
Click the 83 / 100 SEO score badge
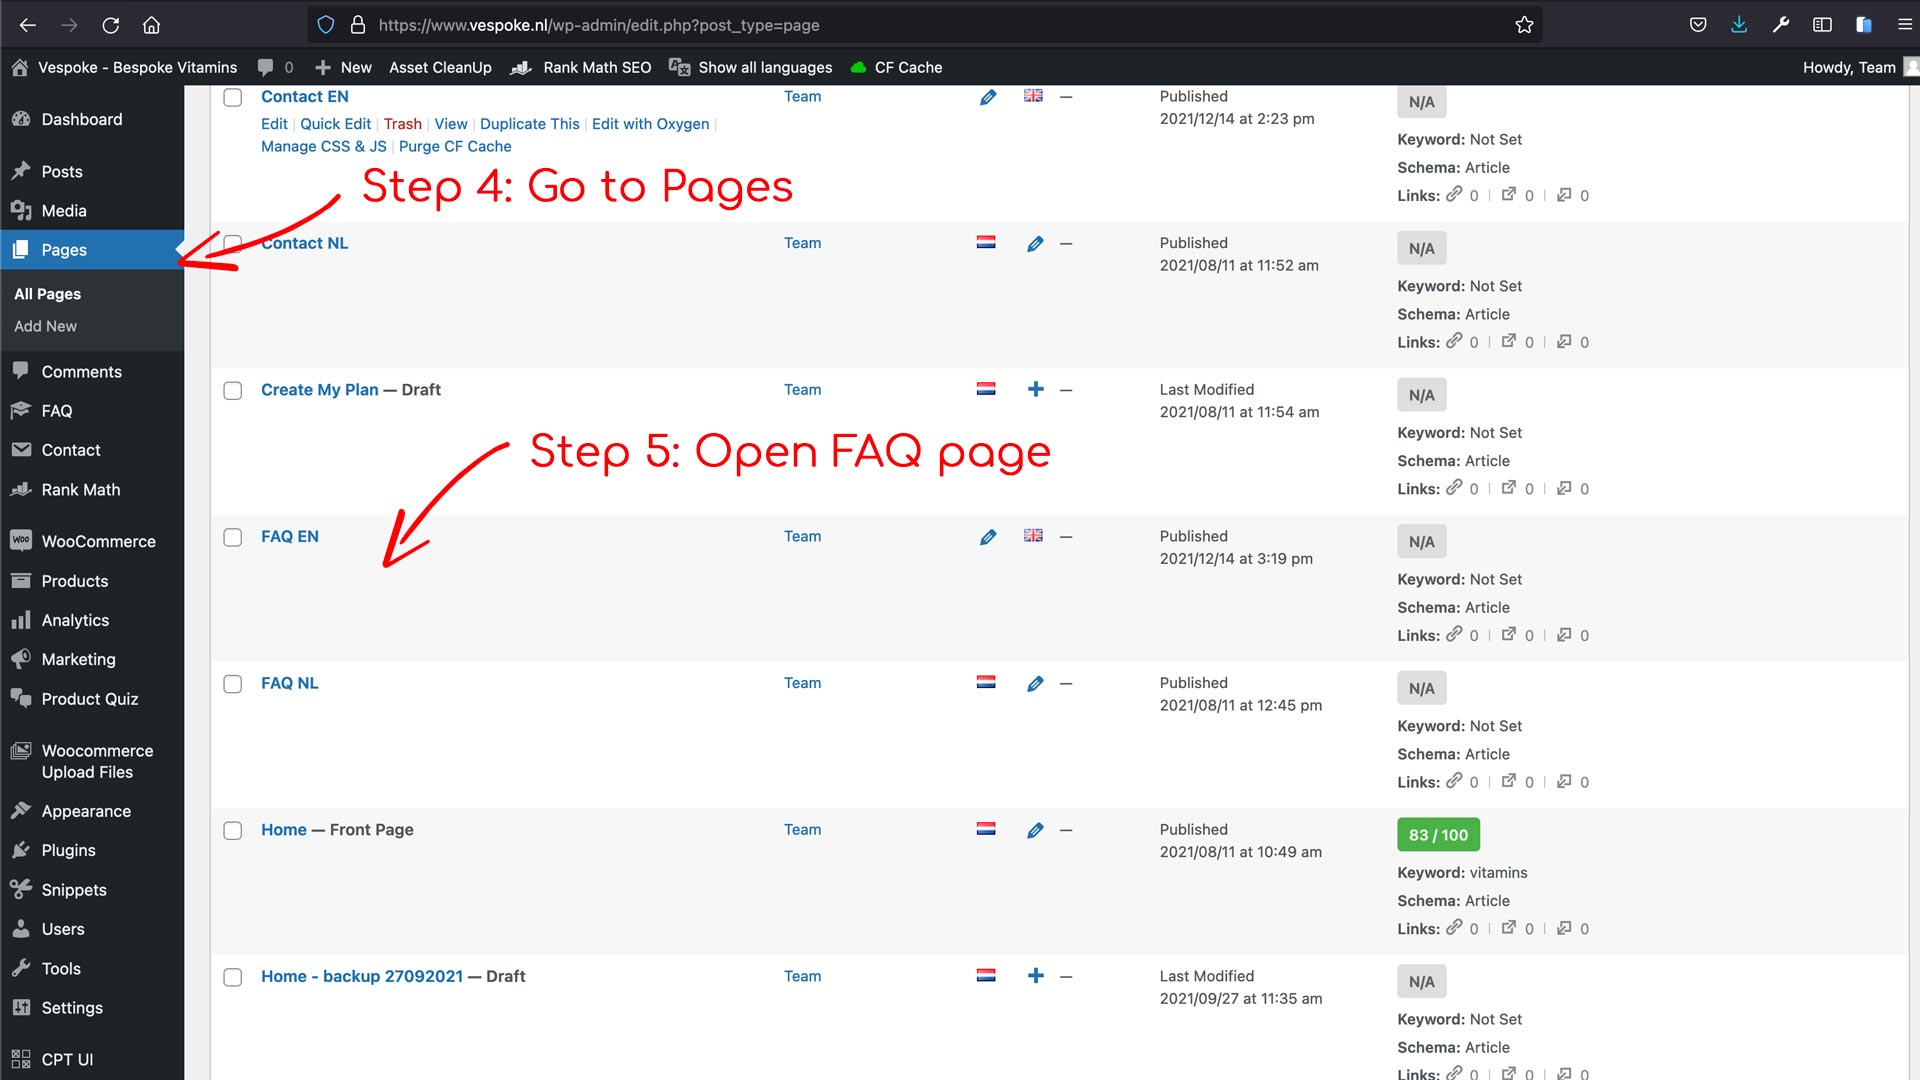(1437, 835)
